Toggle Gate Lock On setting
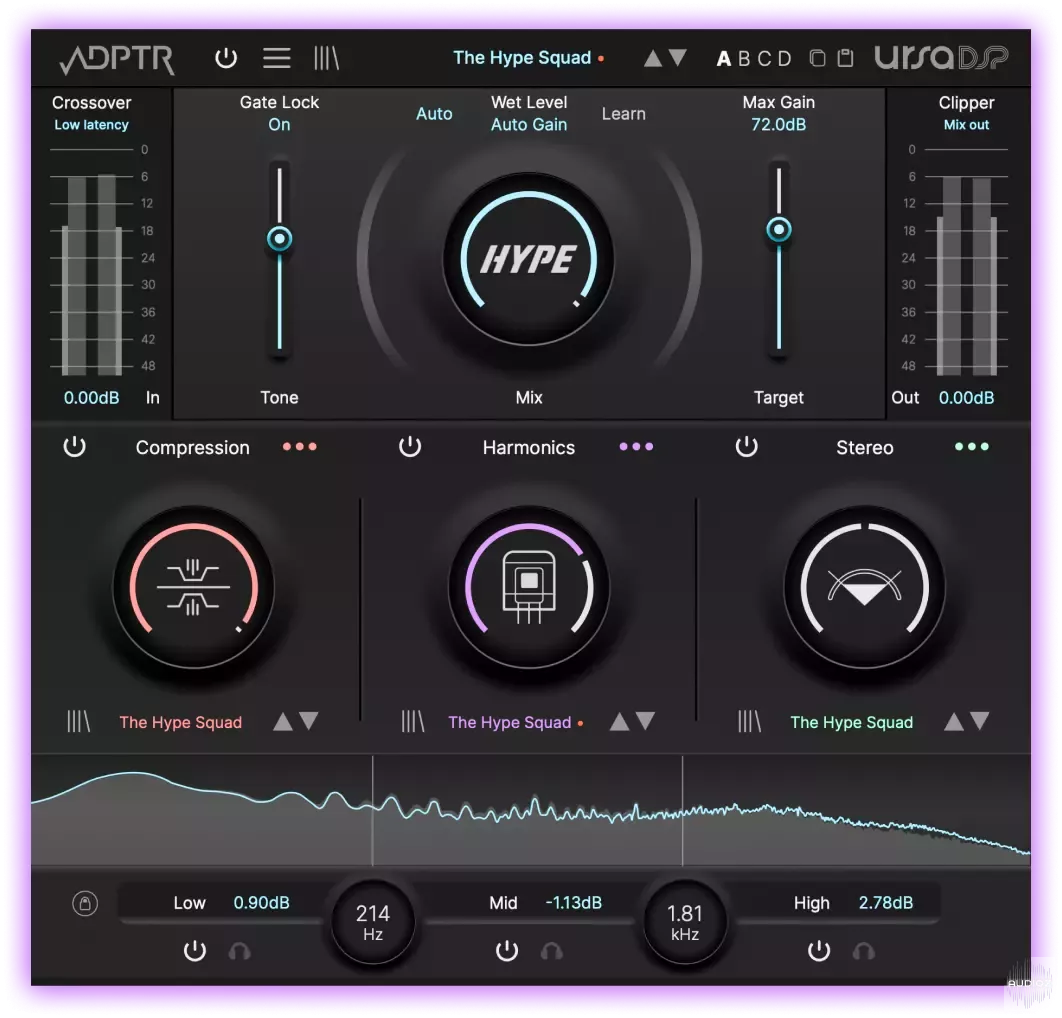Screen dimensions: 1062x1018 coord(279,125)
